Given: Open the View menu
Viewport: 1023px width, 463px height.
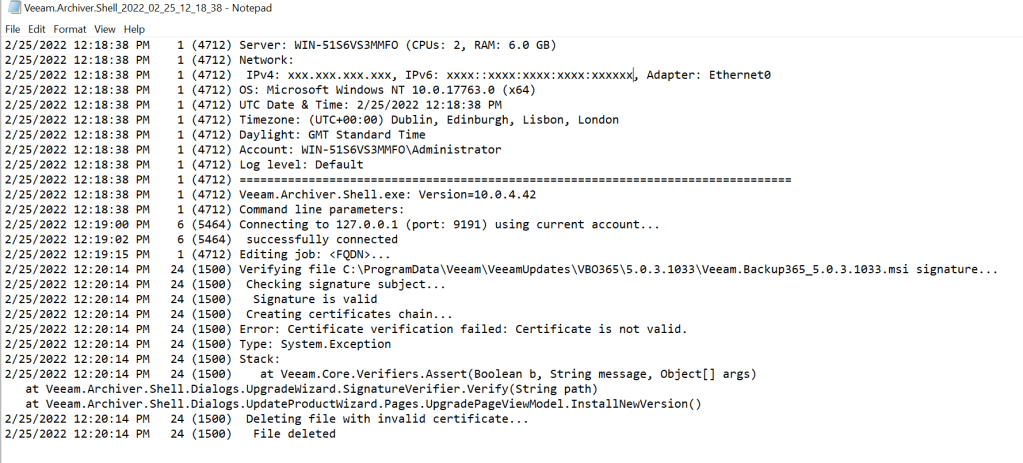Looking at the screenshot, I should (105, 30).
